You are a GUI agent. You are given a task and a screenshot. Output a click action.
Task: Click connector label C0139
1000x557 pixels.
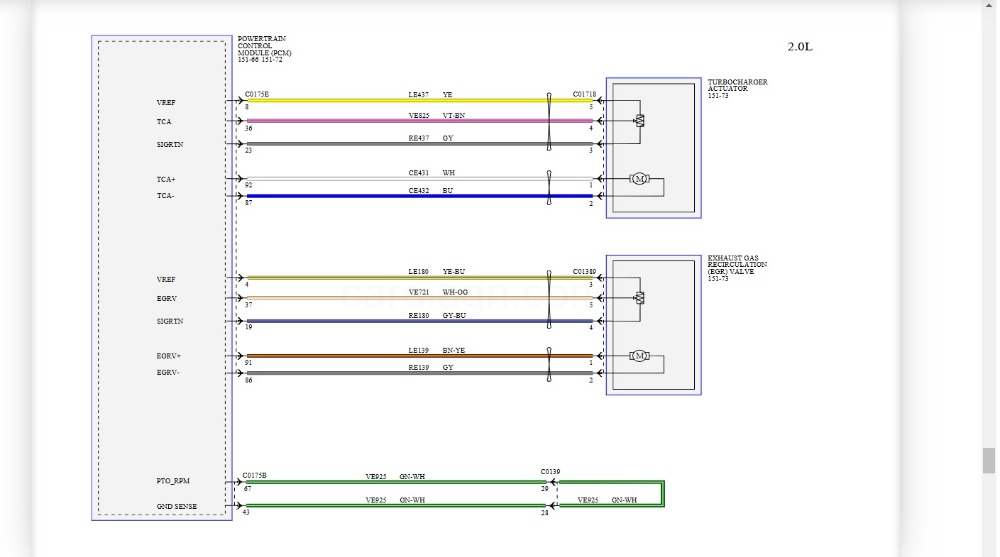551,471
